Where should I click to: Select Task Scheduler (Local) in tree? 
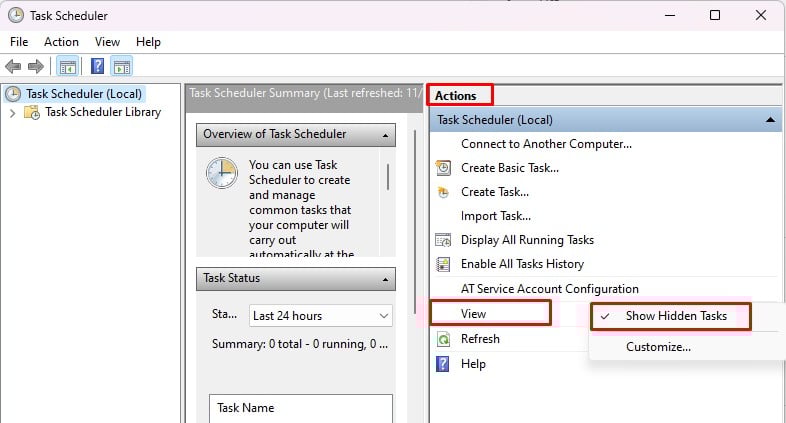pyautogui.click(x=84, y=94)
